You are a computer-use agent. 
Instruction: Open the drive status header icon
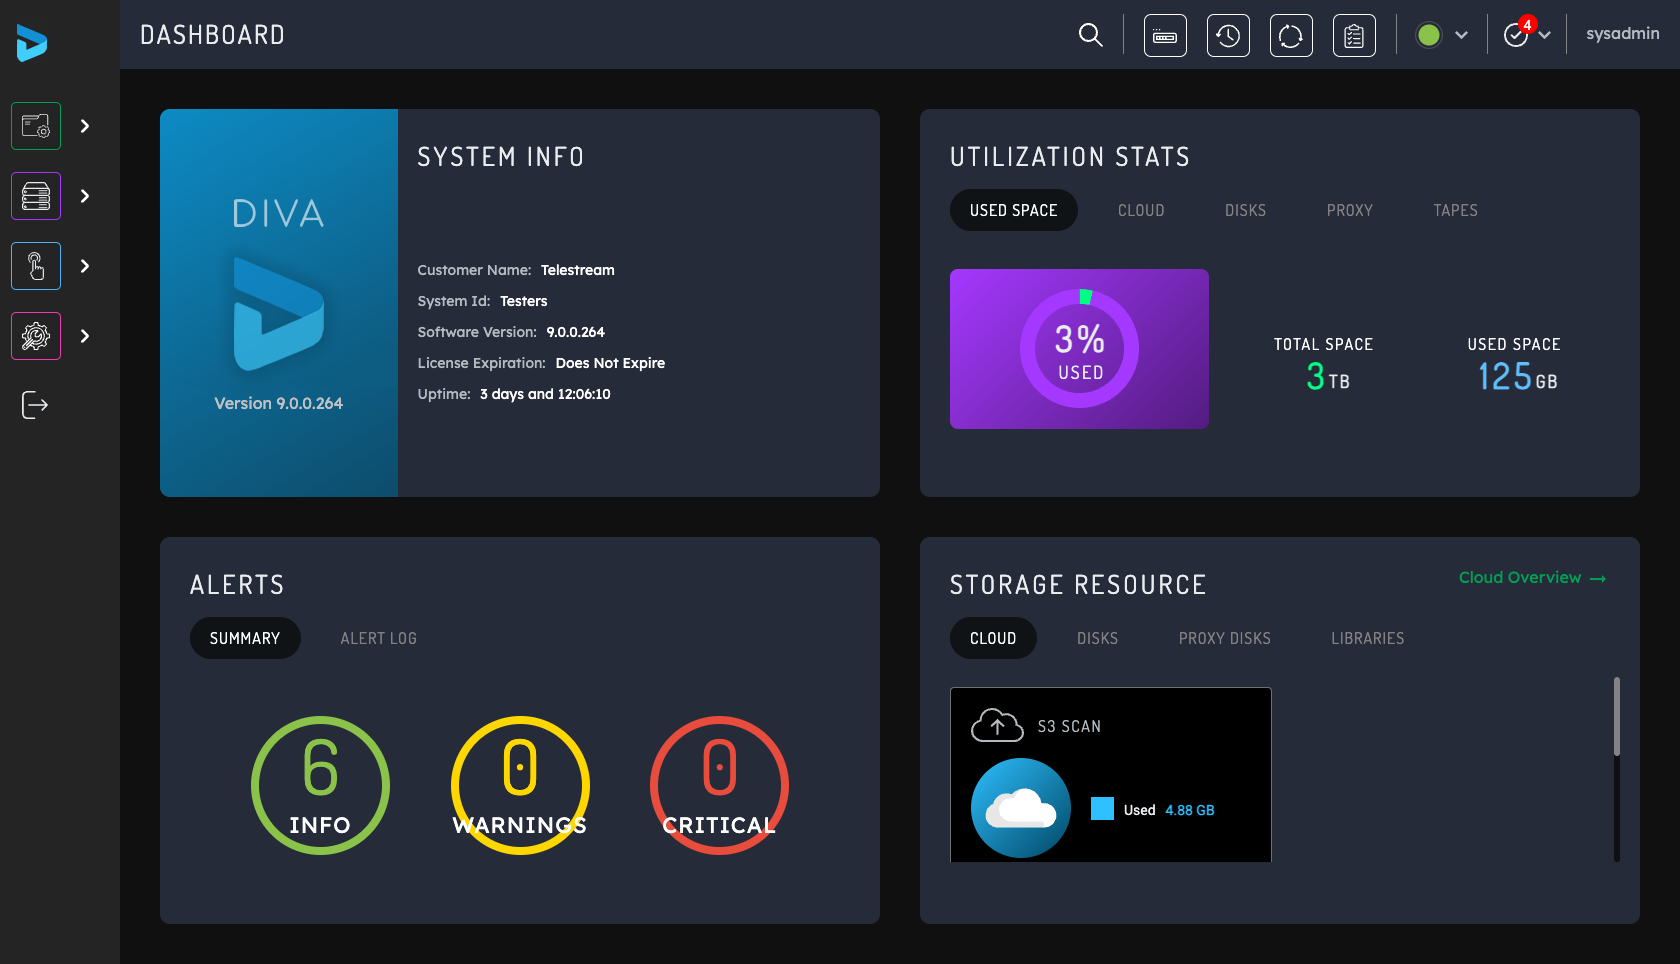pos(1165,35)
